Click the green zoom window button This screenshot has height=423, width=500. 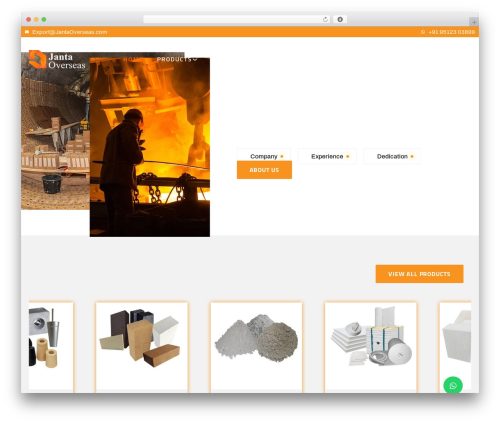click(44, 20)
